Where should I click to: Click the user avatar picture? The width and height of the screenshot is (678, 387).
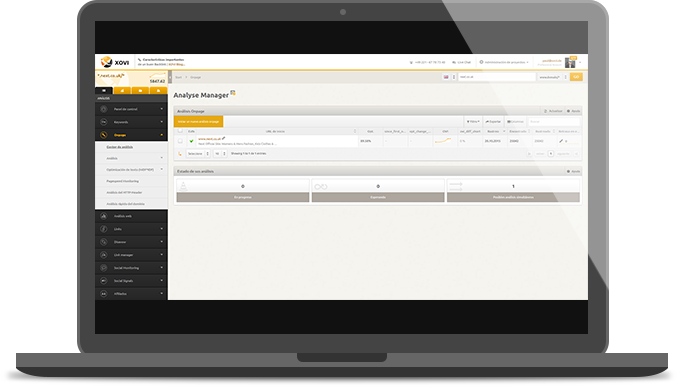[x=570, y=63]
